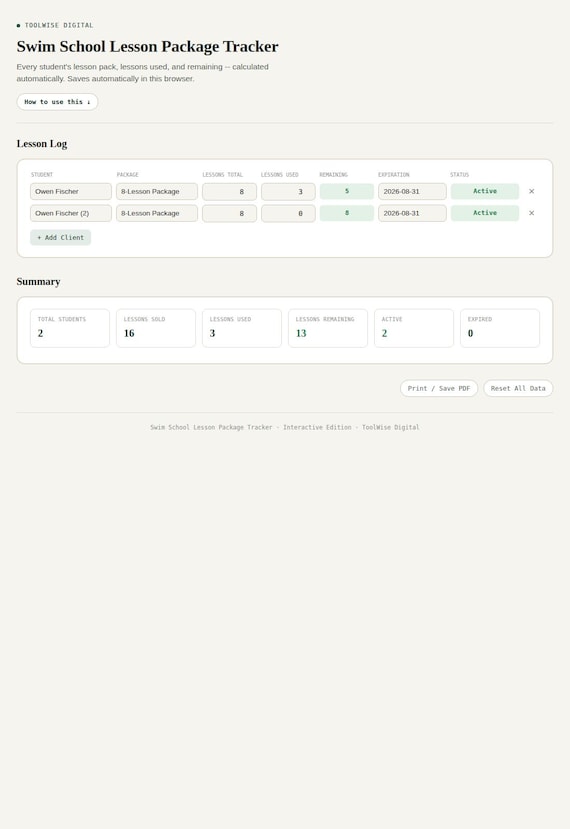Click the Lessons Used summary card
570x829 pixels.
point(242,328)
